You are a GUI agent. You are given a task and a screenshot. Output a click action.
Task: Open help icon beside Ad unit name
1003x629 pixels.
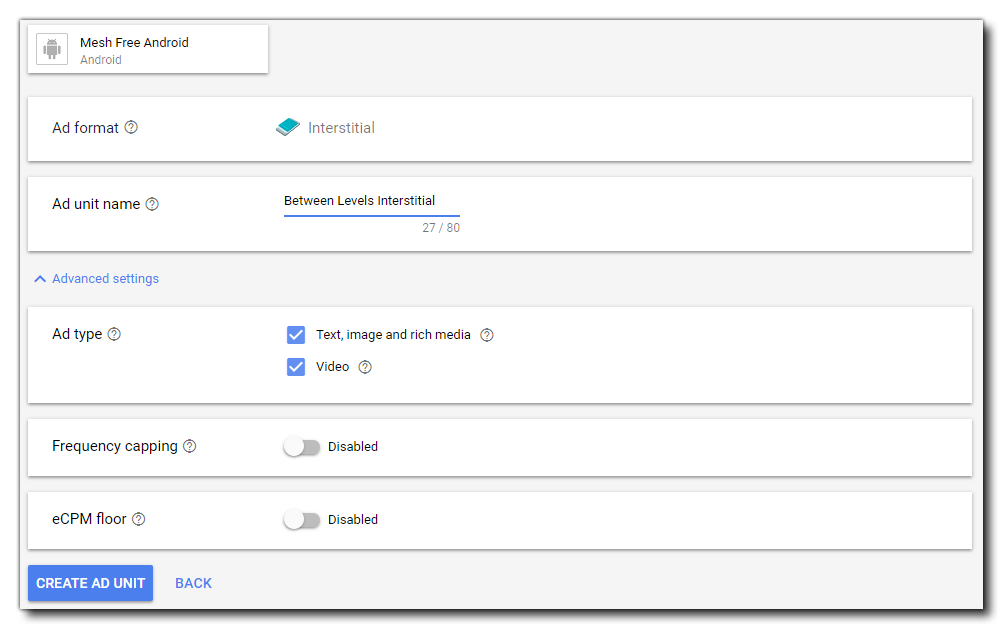tap(152, 204)
